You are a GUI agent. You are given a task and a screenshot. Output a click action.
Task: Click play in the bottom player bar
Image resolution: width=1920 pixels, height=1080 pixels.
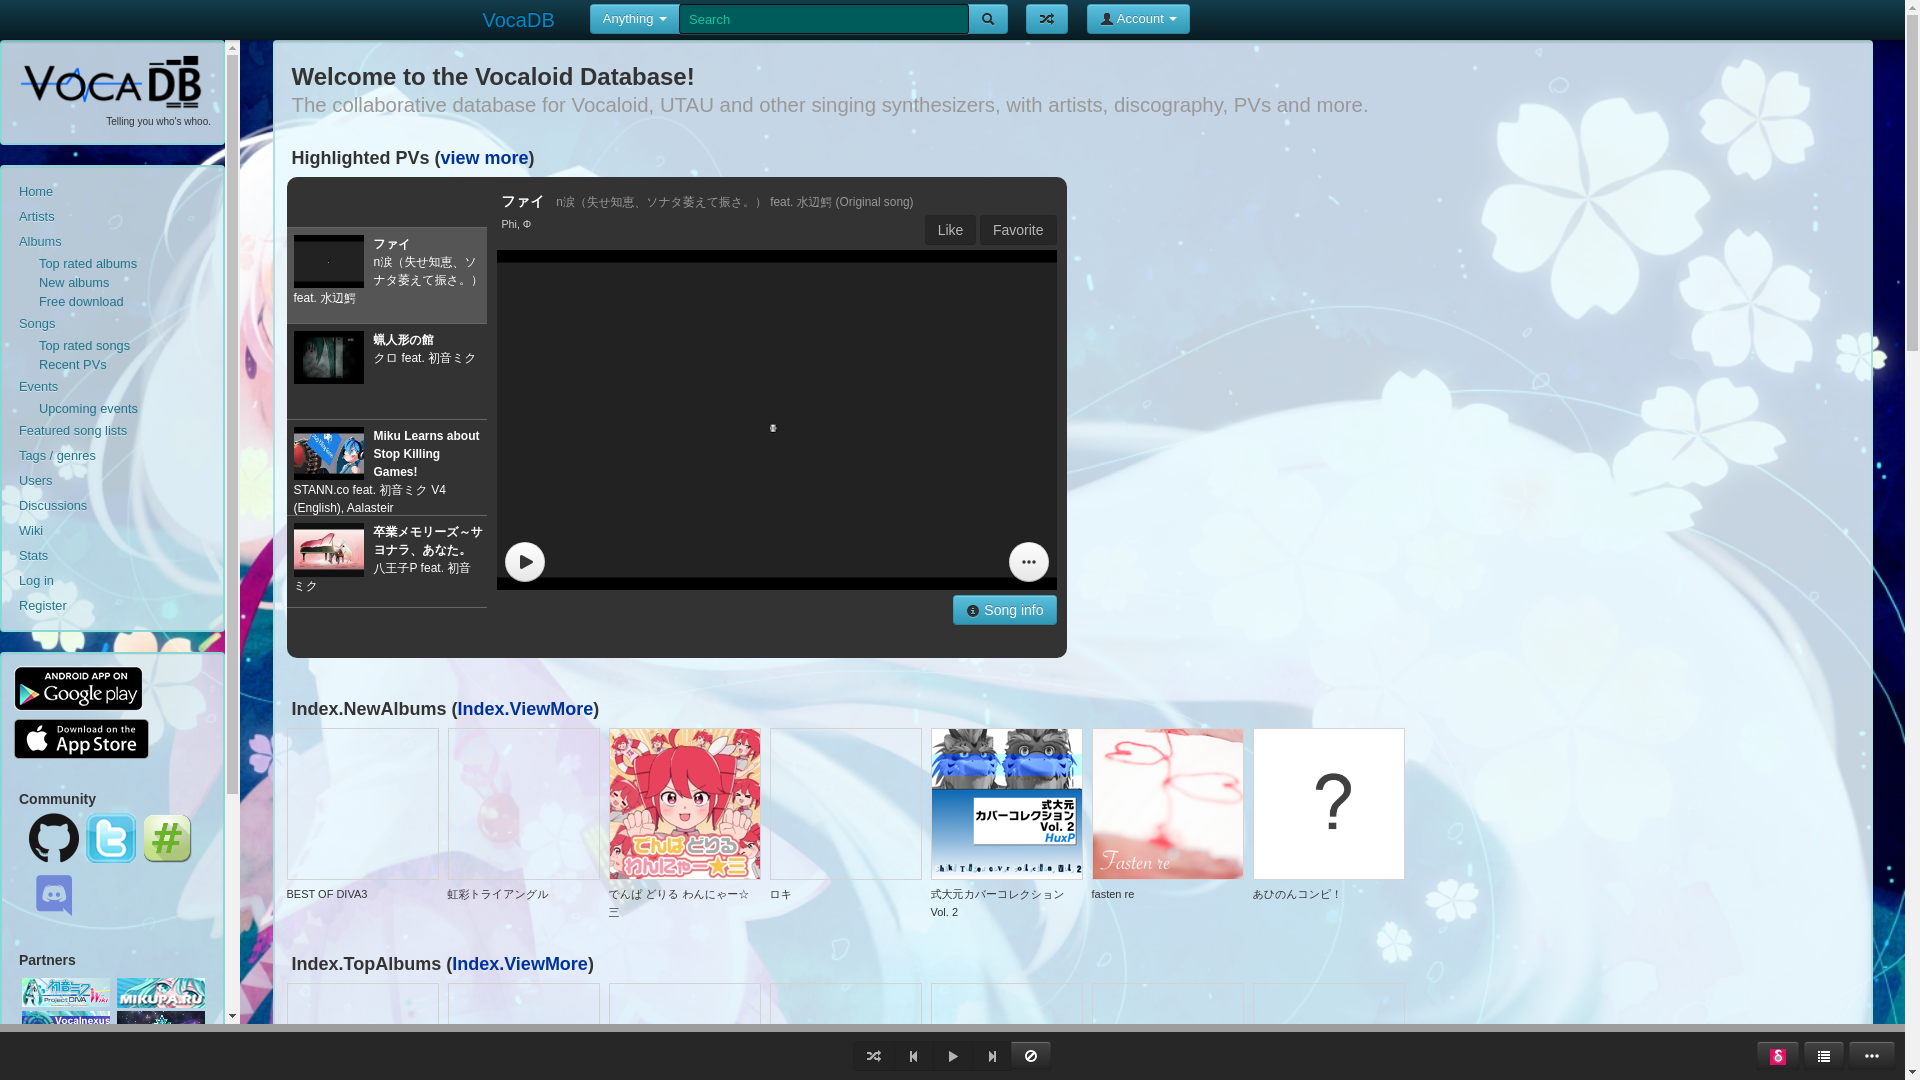click(953, 1056)
